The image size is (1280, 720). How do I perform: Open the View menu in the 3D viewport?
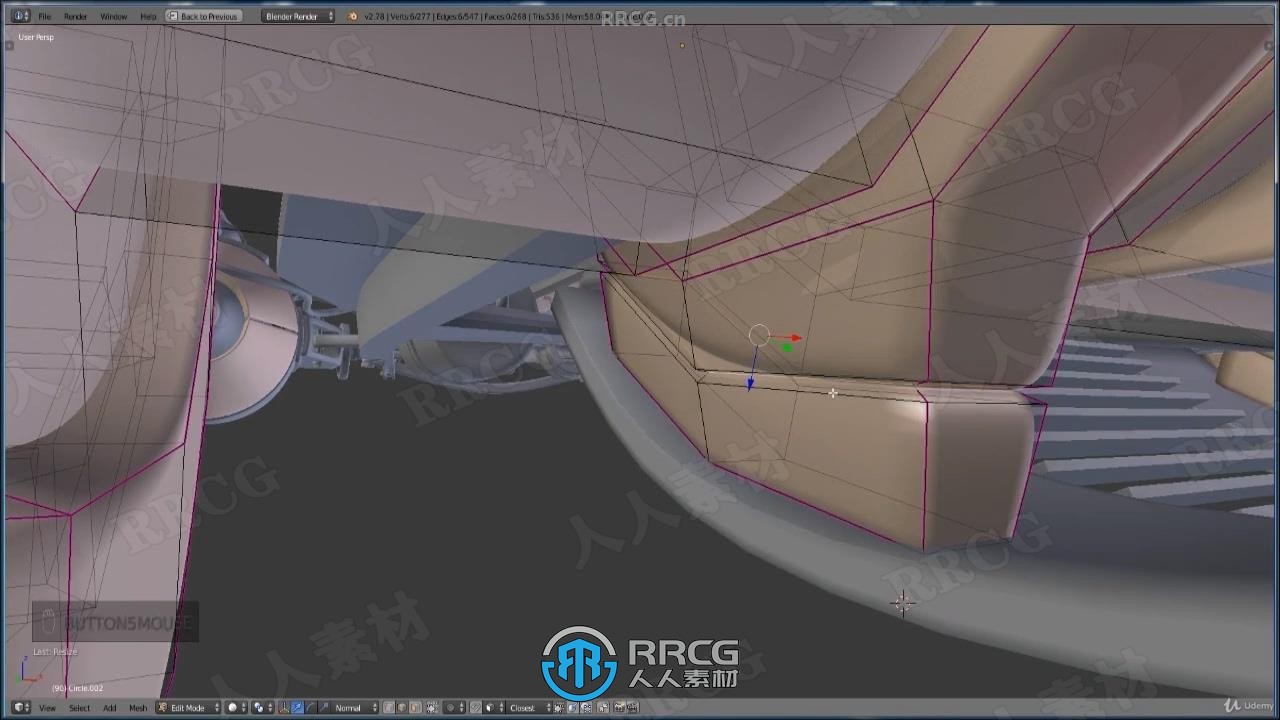[47, 708]
